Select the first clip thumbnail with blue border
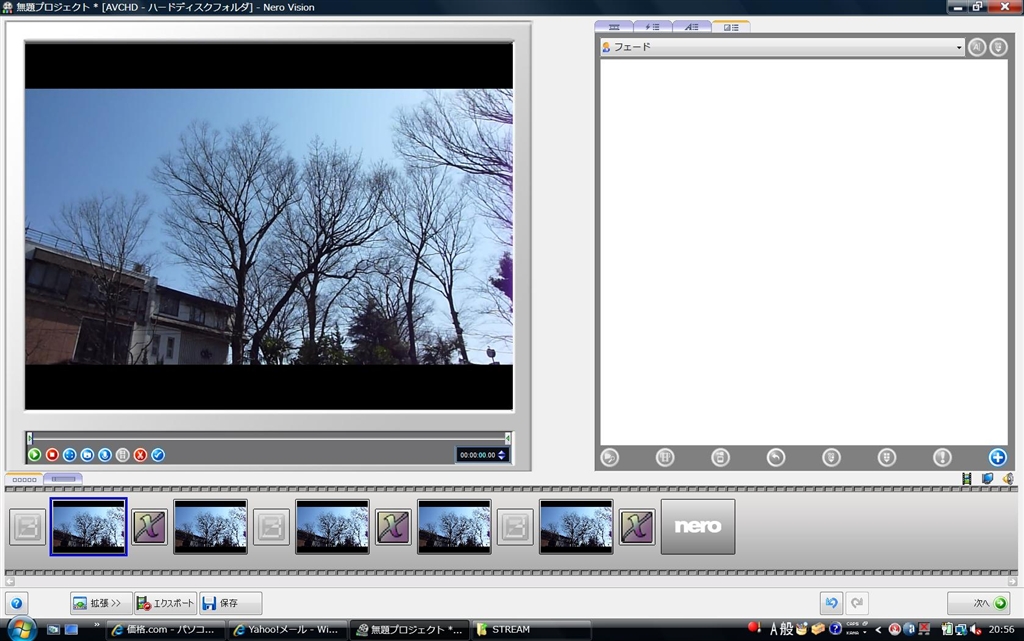This screenshot has height=641, width=1024. (x=88, y=527)
